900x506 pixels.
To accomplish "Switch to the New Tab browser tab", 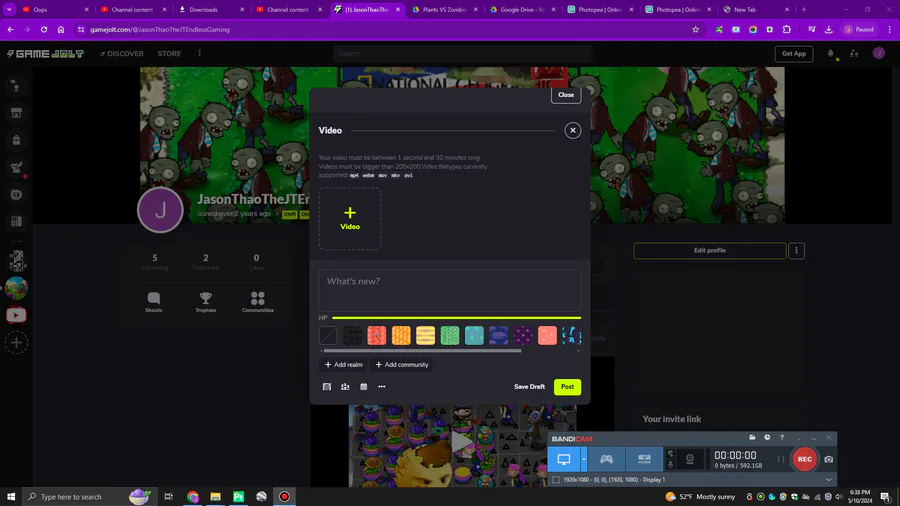I will click(x=757, y=9).
